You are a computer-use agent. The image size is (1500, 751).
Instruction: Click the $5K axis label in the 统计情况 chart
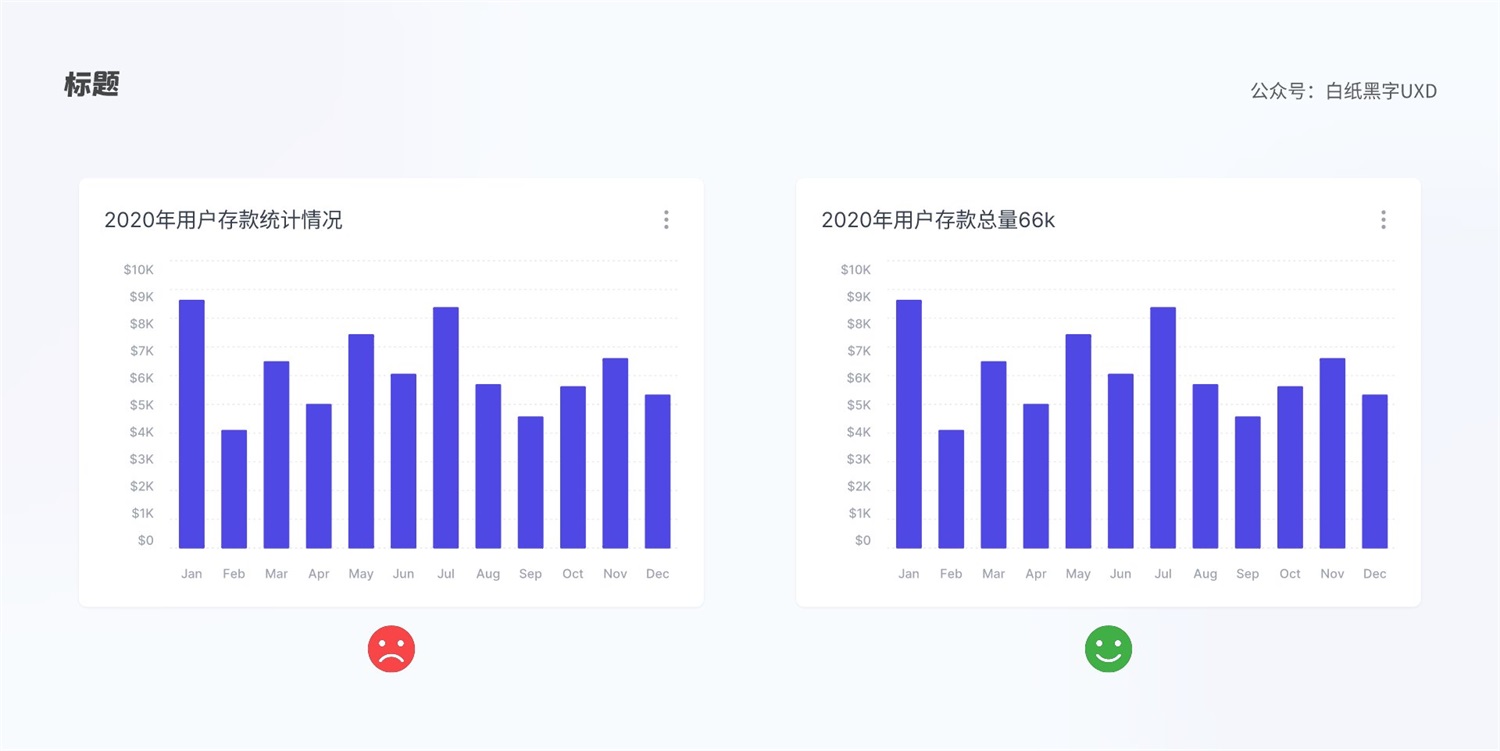[x=142, y=405]
